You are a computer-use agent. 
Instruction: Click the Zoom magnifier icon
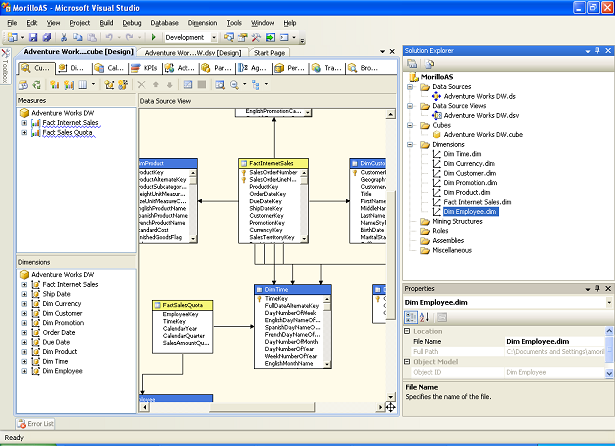click(235, 84)
